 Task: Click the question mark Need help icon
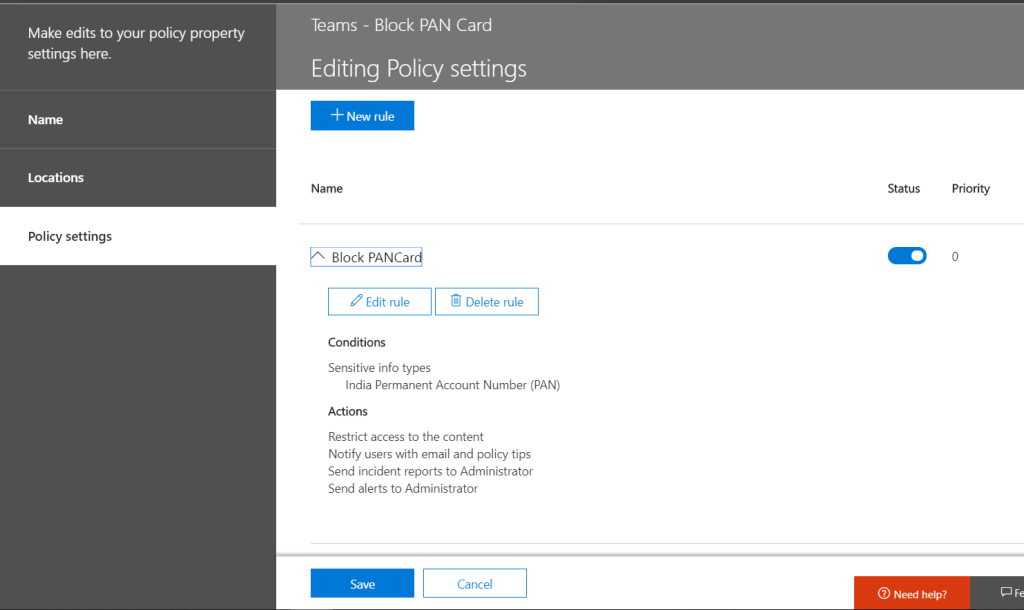pyautogui.click(x=883, y=594)
